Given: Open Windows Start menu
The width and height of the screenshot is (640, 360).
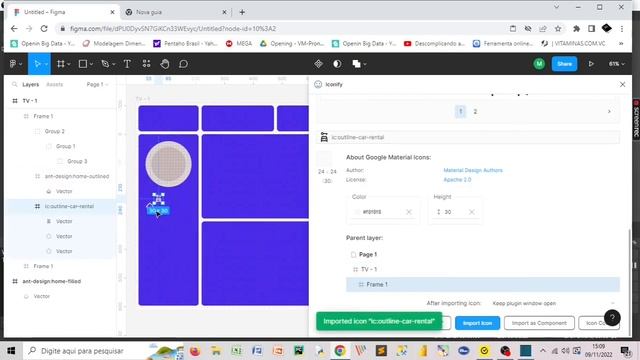Looking at the screenshot, I should [11, 351].
